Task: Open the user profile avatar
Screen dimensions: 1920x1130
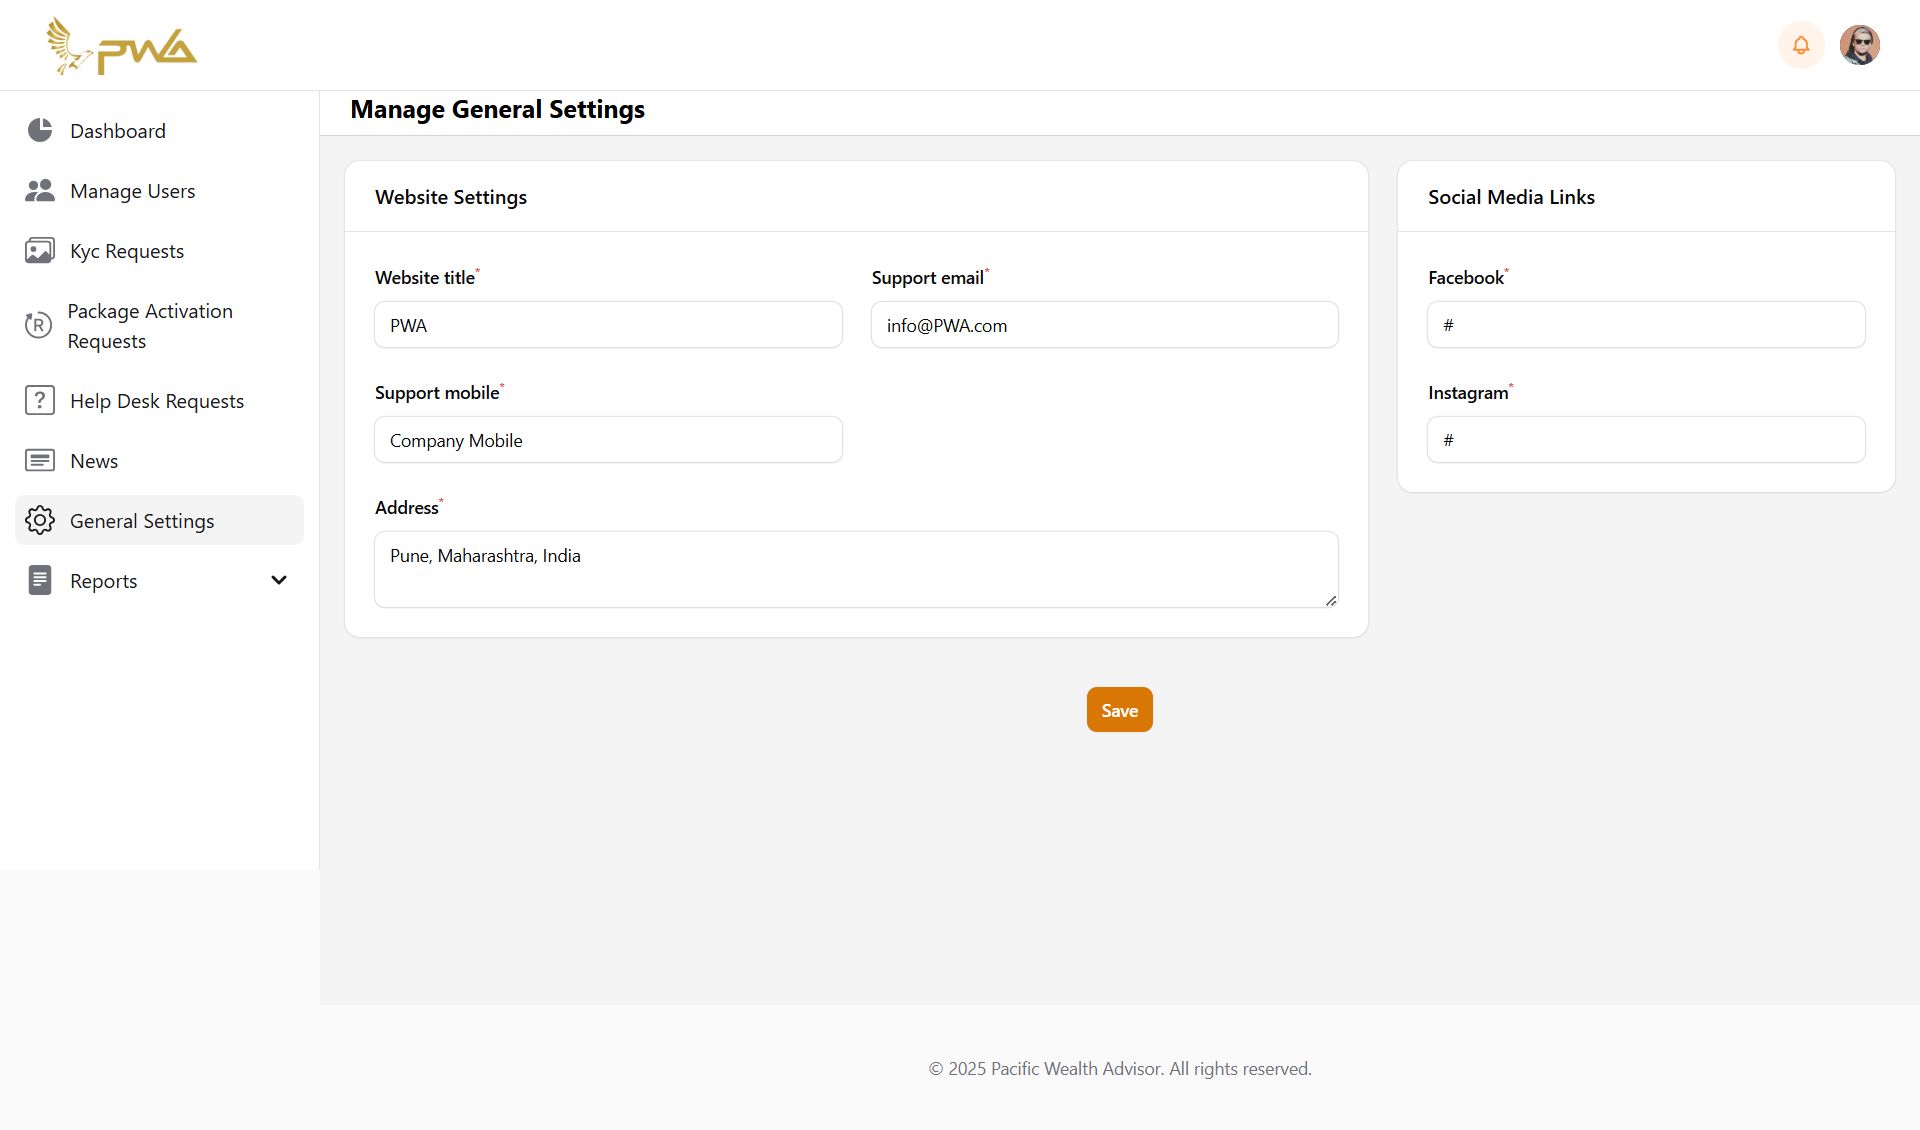Action: pyautogui.click(x=1859, y=45)
